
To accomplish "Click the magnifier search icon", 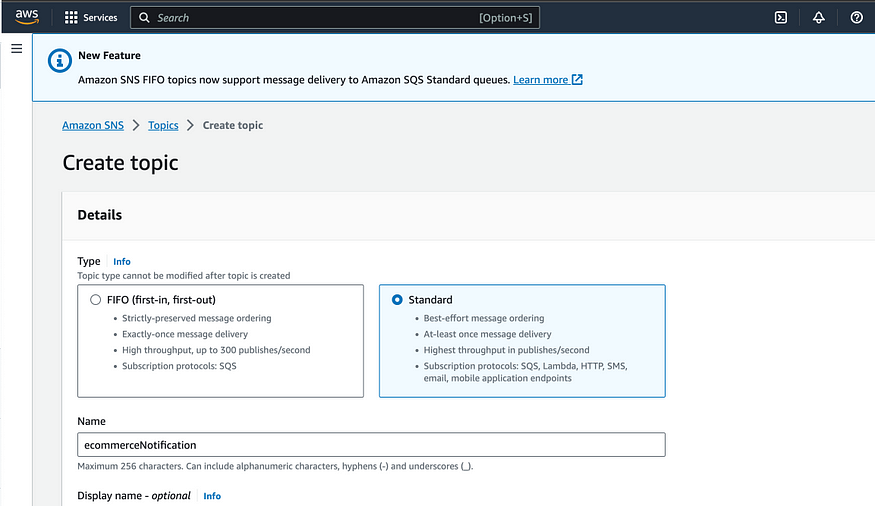I will pyautogui.click(x=145, y=18).
